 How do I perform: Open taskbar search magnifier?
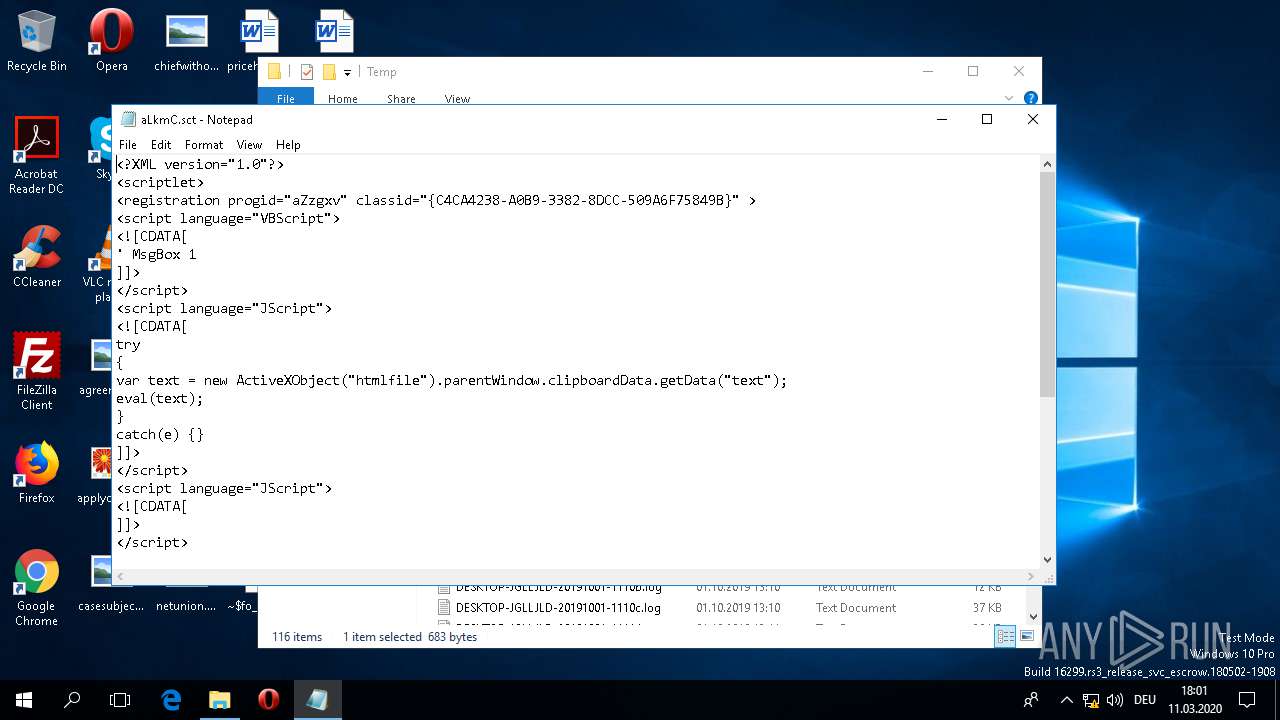[x=72, y=700]
